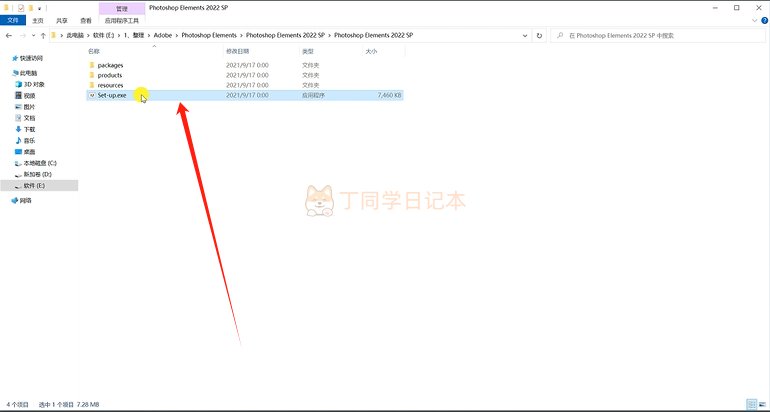This screenshot has height=412, width=770.
Task: Switch to the 主页 ribbon tab
Action: (38, 21)
